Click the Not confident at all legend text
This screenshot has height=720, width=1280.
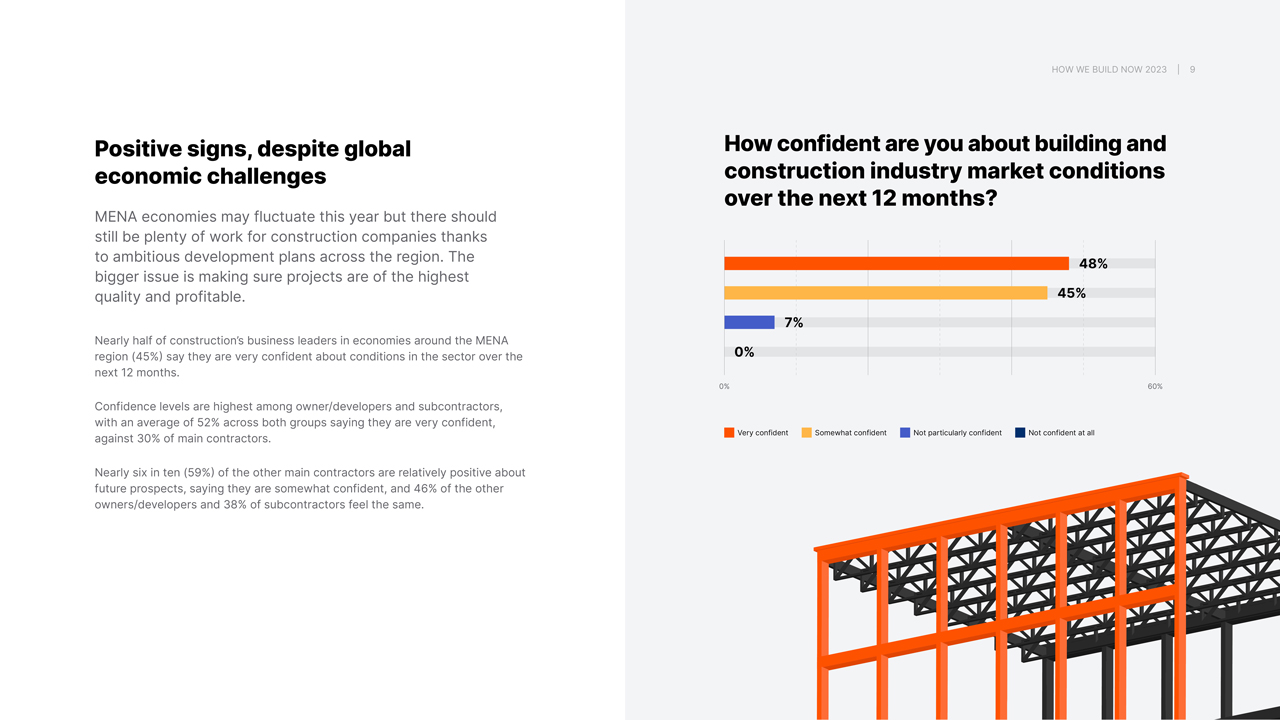click(x=1061, y=433)
